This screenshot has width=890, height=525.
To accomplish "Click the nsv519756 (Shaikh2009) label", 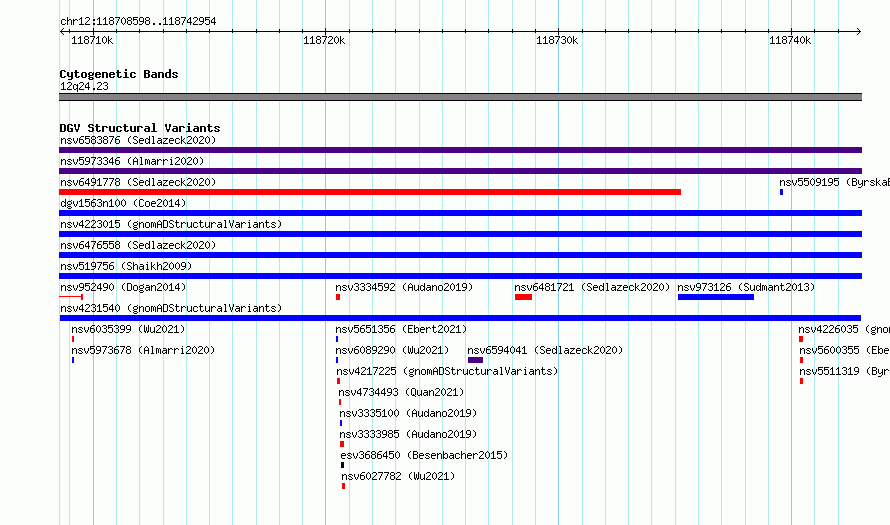I will [x=126, y=266].
